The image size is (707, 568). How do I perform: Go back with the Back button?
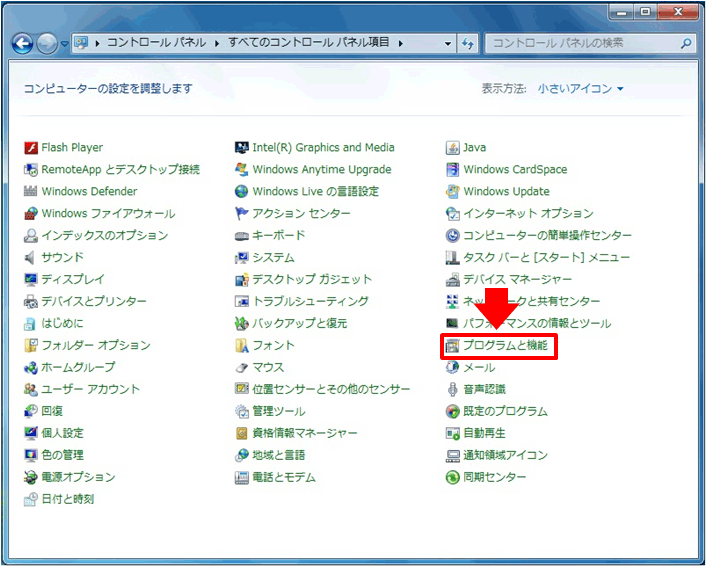click(23, 44)
